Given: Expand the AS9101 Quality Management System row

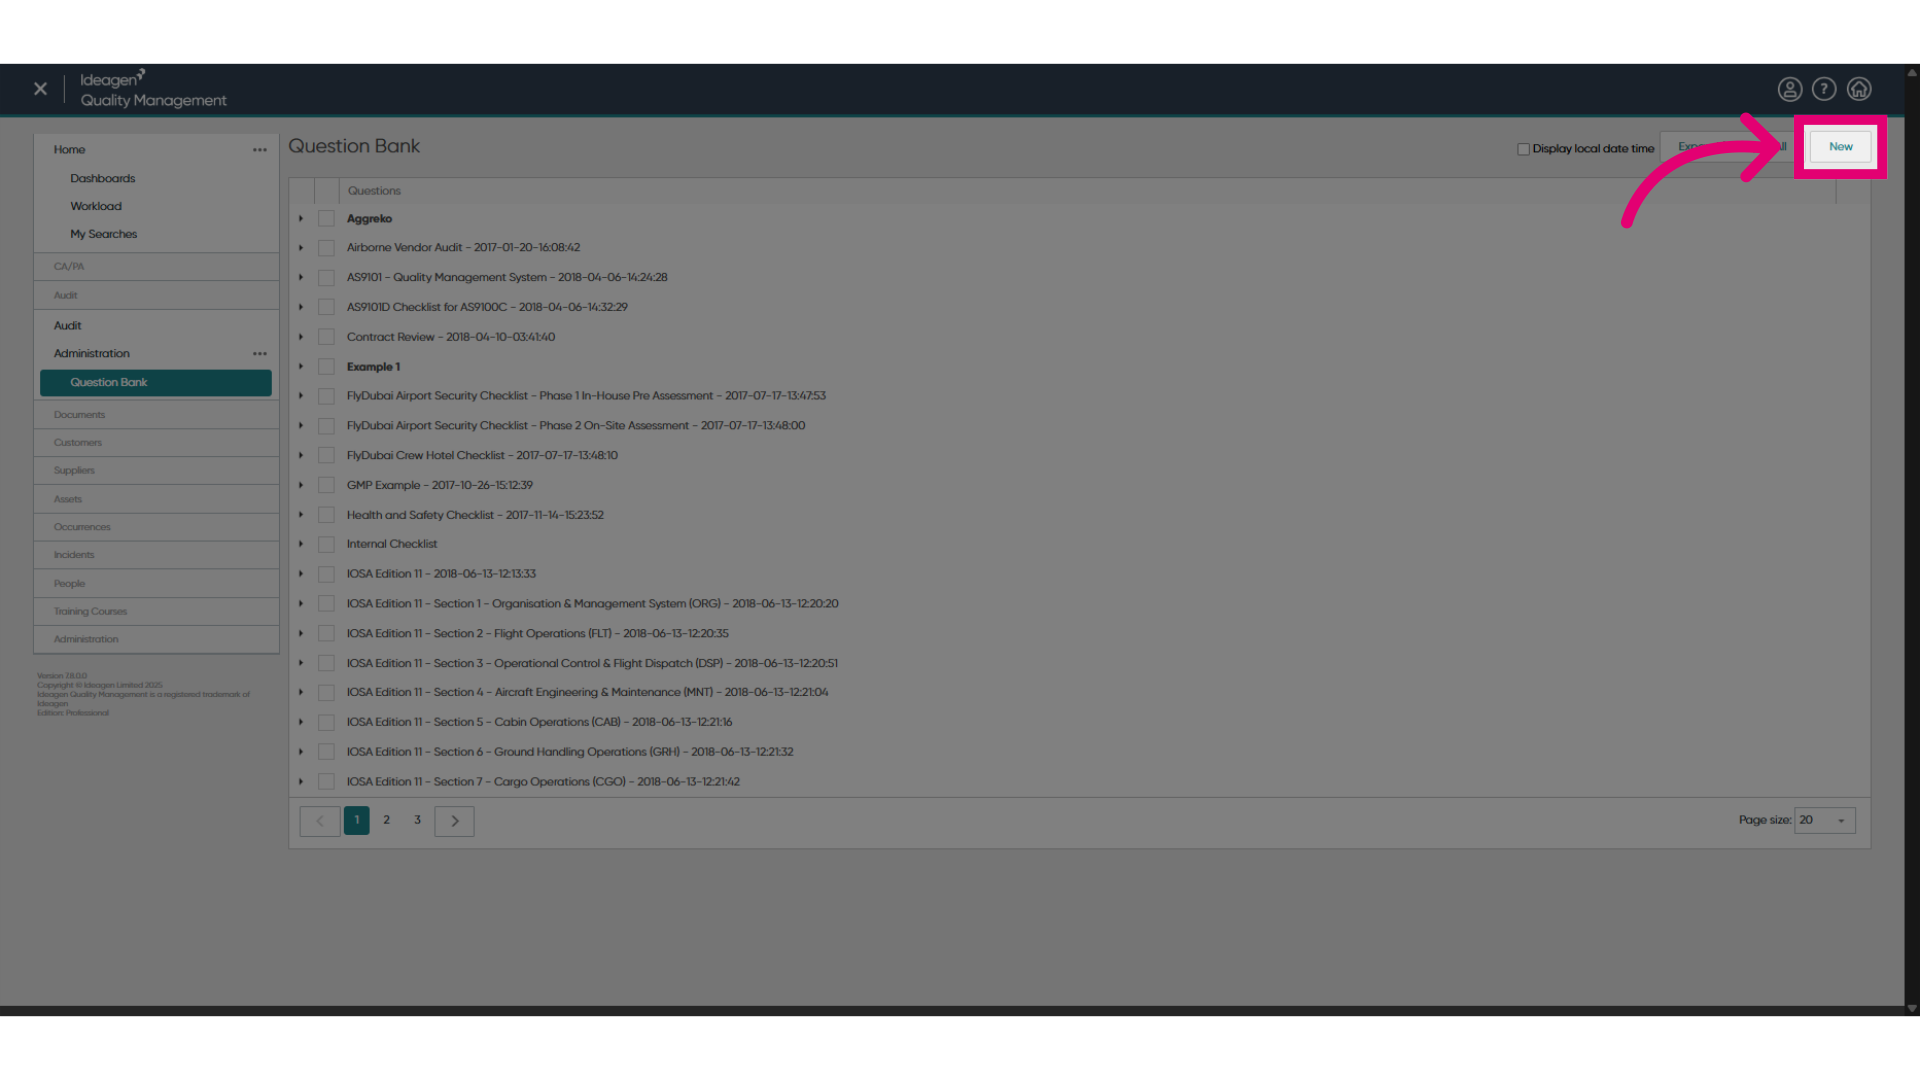Looking at the screenshot, I should point(300,278).
